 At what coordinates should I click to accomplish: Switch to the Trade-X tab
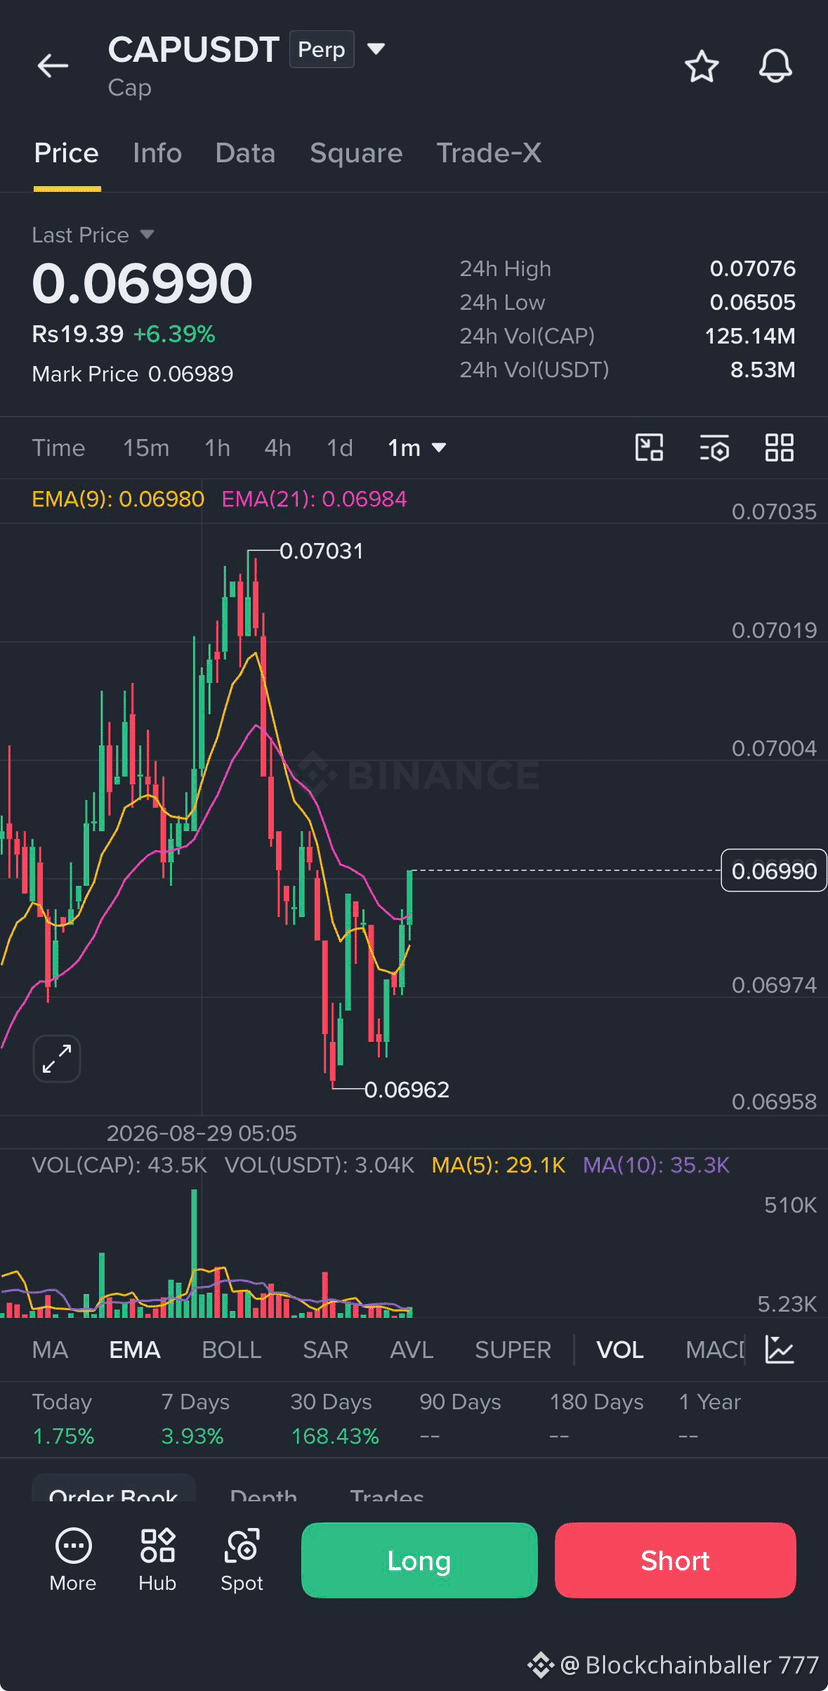[489, 153]
